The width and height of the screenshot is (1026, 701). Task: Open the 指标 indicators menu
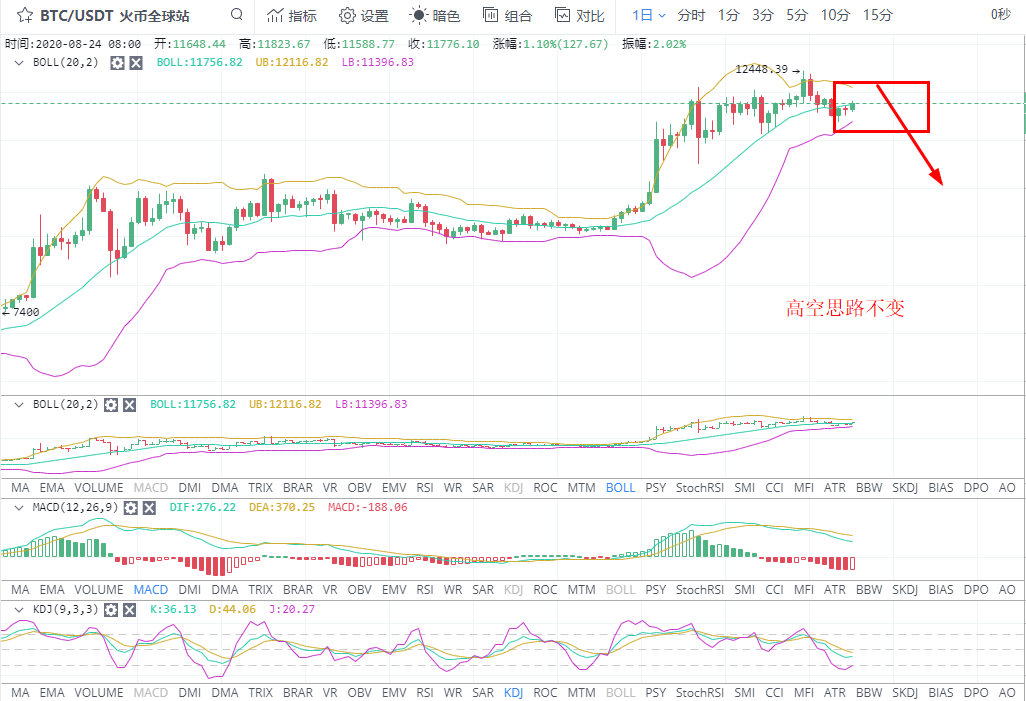tap(292, 16)
